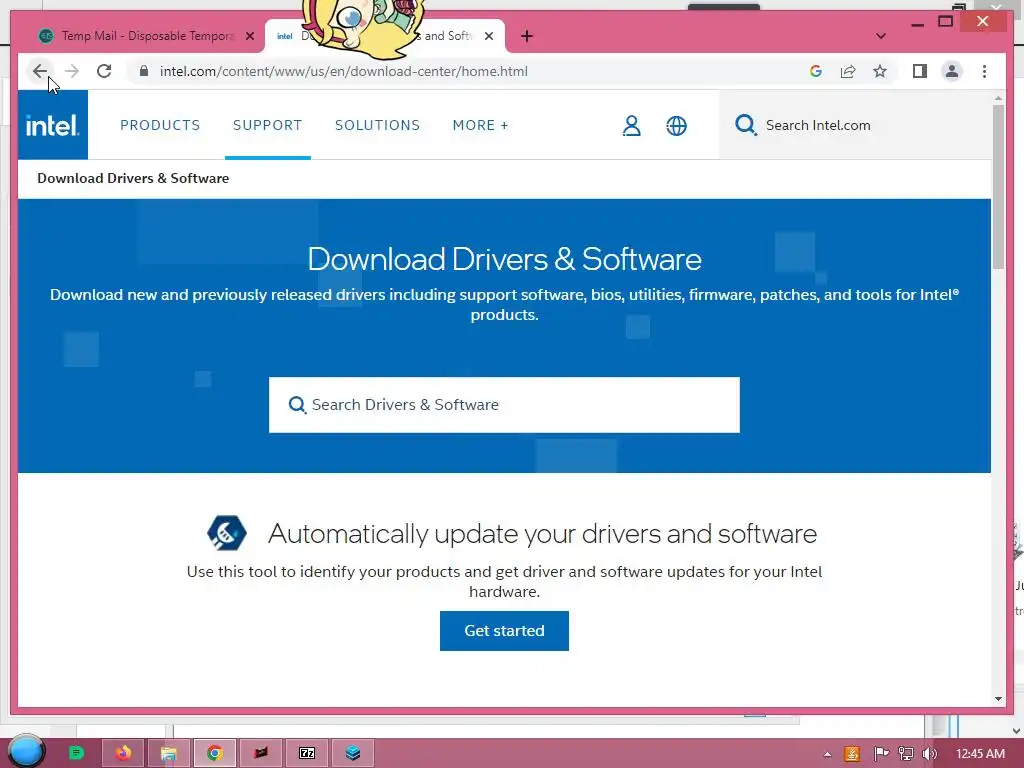The width and height of the screenshot is (1024, 768).
Task: Open Google icon in address bar
Action: [816, 71]
